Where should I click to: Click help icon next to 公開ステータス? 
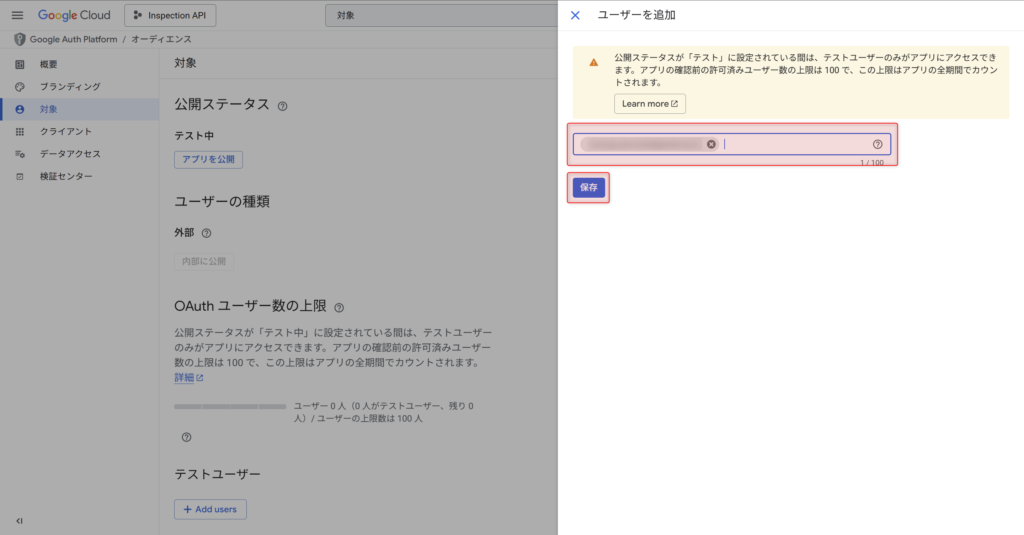pos(283,106)
